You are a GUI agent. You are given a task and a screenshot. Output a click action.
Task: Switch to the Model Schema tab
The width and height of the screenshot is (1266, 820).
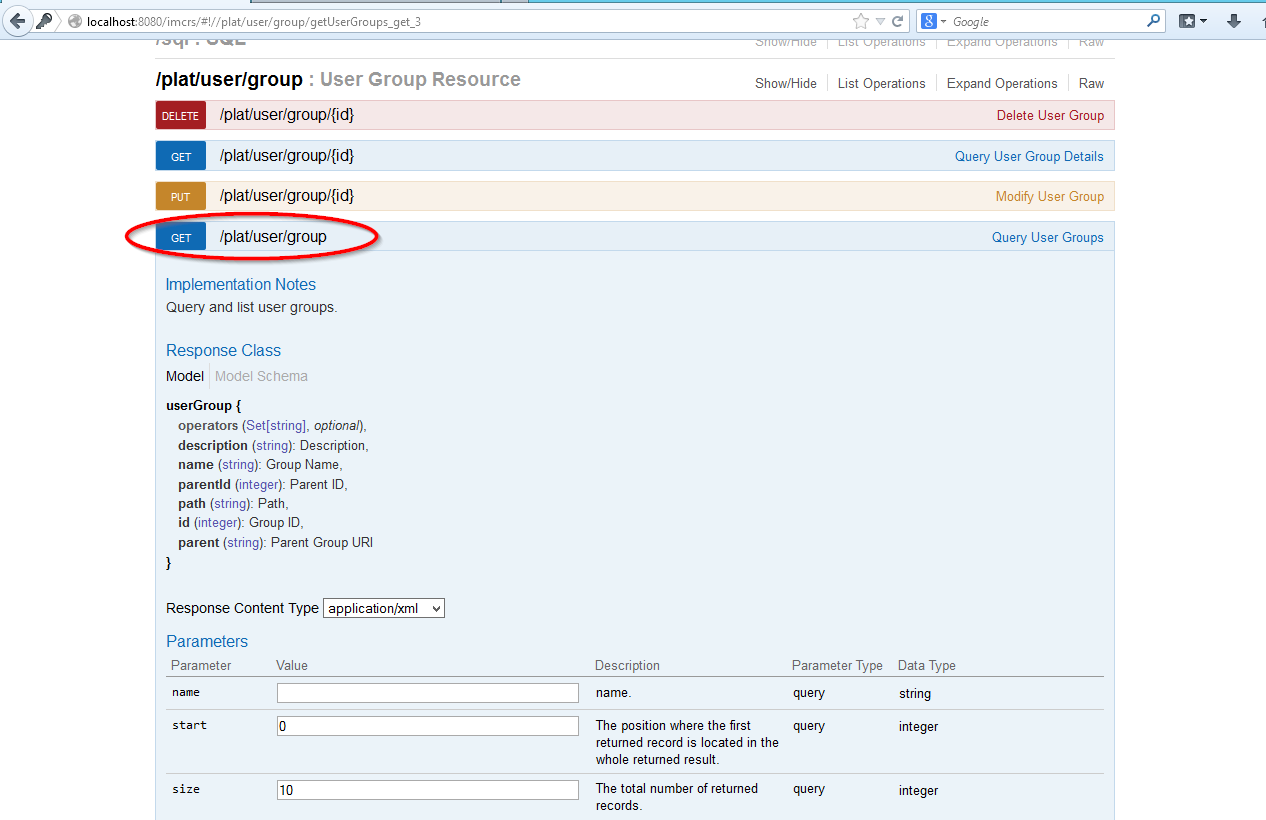pos(261,376)
